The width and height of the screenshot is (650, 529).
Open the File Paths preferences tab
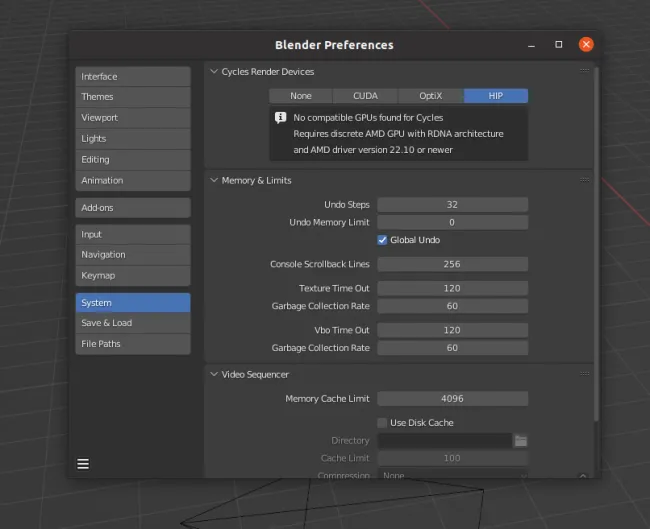click(133, 344)
